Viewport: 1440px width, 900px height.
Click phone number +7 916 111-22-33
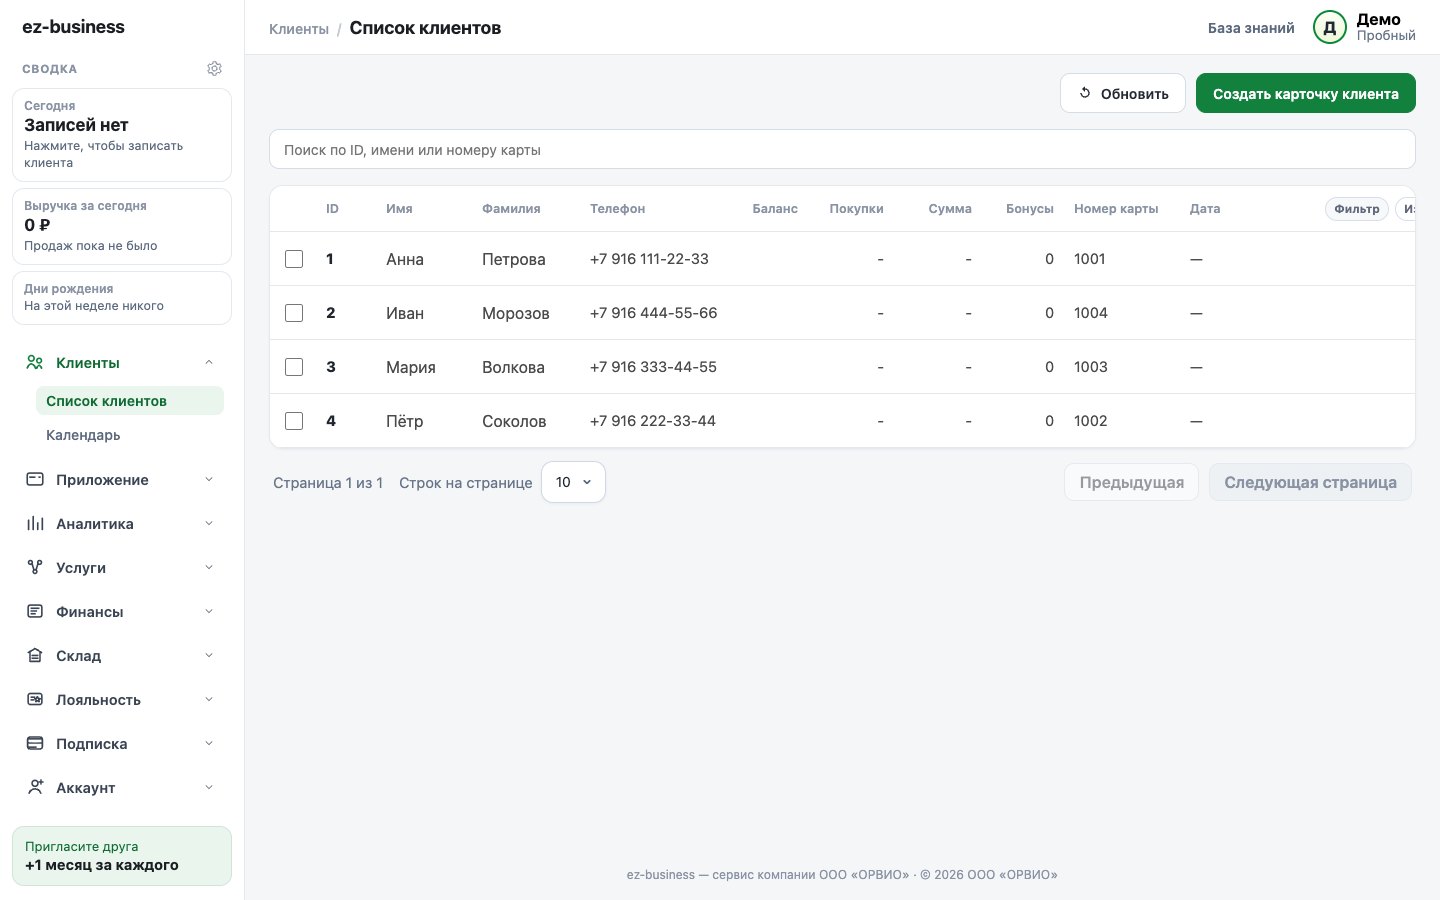point(649,259)
